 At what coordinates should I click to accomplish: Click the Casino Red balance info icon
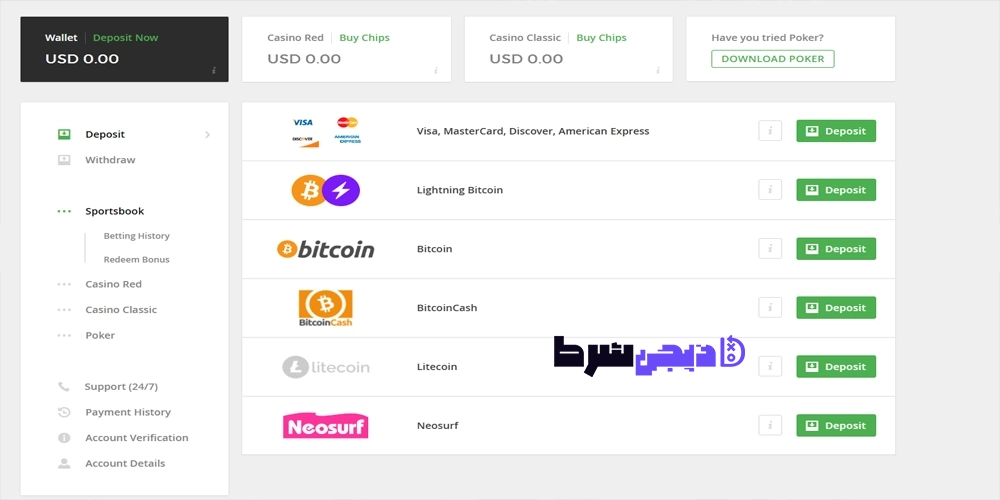(x=436, y=70)
